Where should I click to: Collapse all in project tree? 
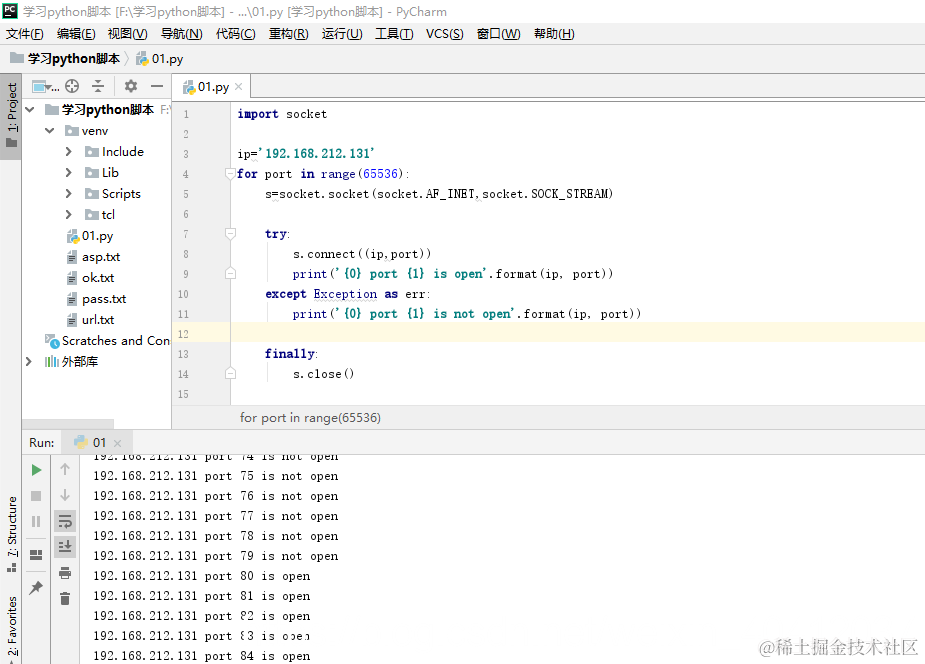pos(98,87)
